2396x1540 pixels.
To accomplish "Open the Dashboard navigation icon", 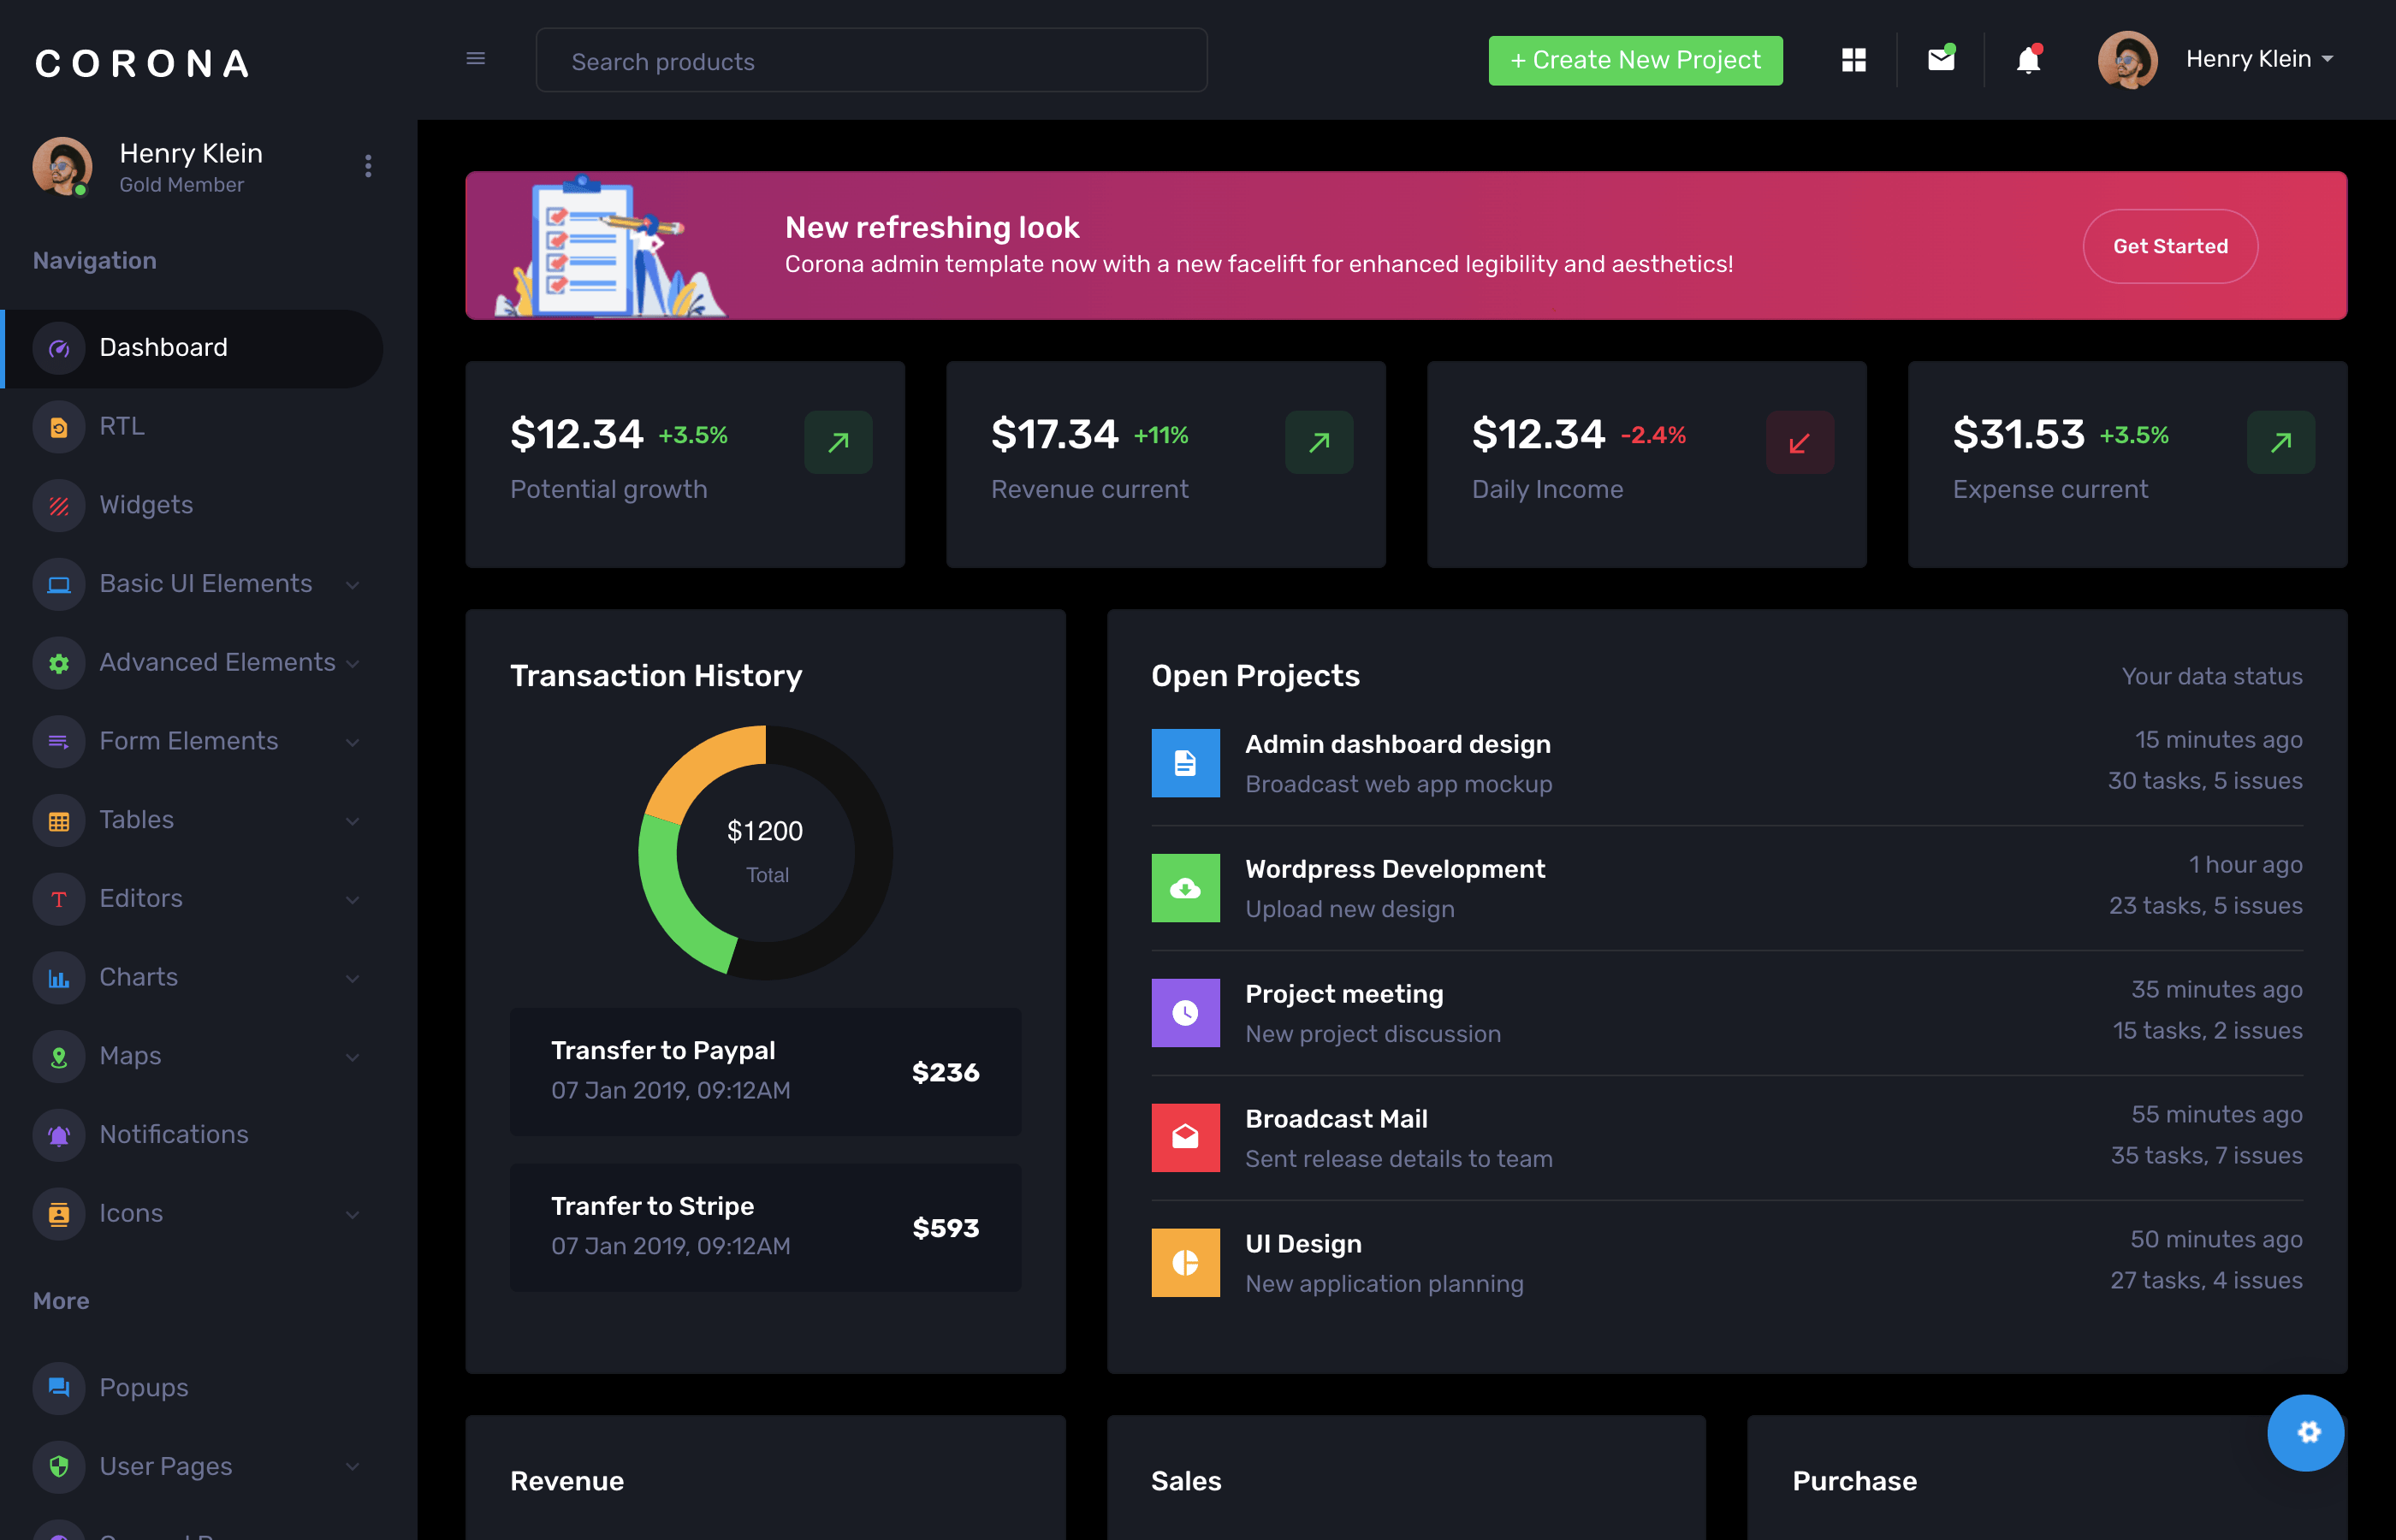I will pos(59,348).
